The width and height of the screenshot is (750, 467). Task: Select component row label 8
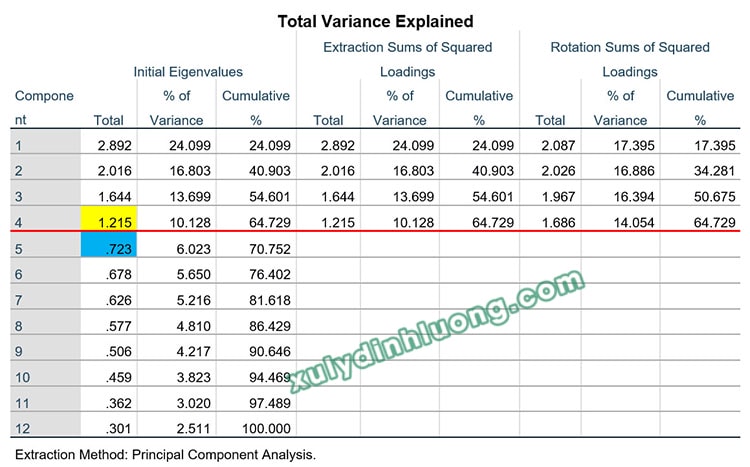coord(19,326)
